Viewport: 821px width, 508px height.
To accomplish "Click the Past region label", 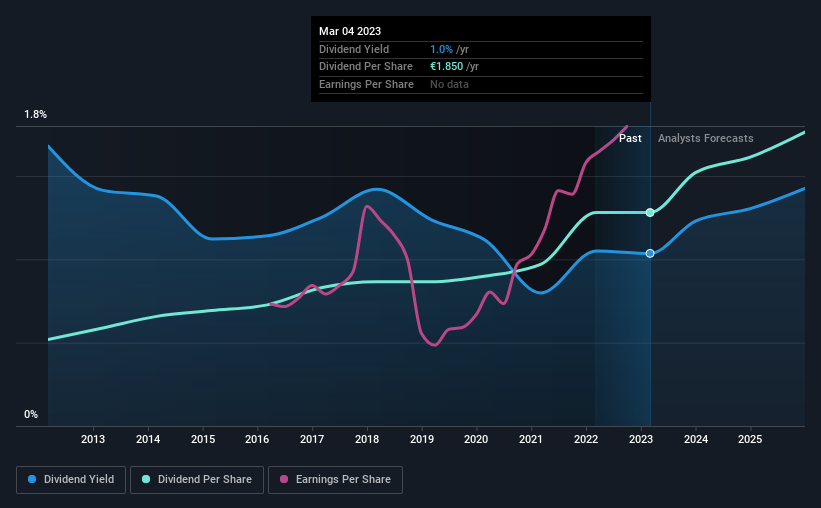I will point(630,138).
